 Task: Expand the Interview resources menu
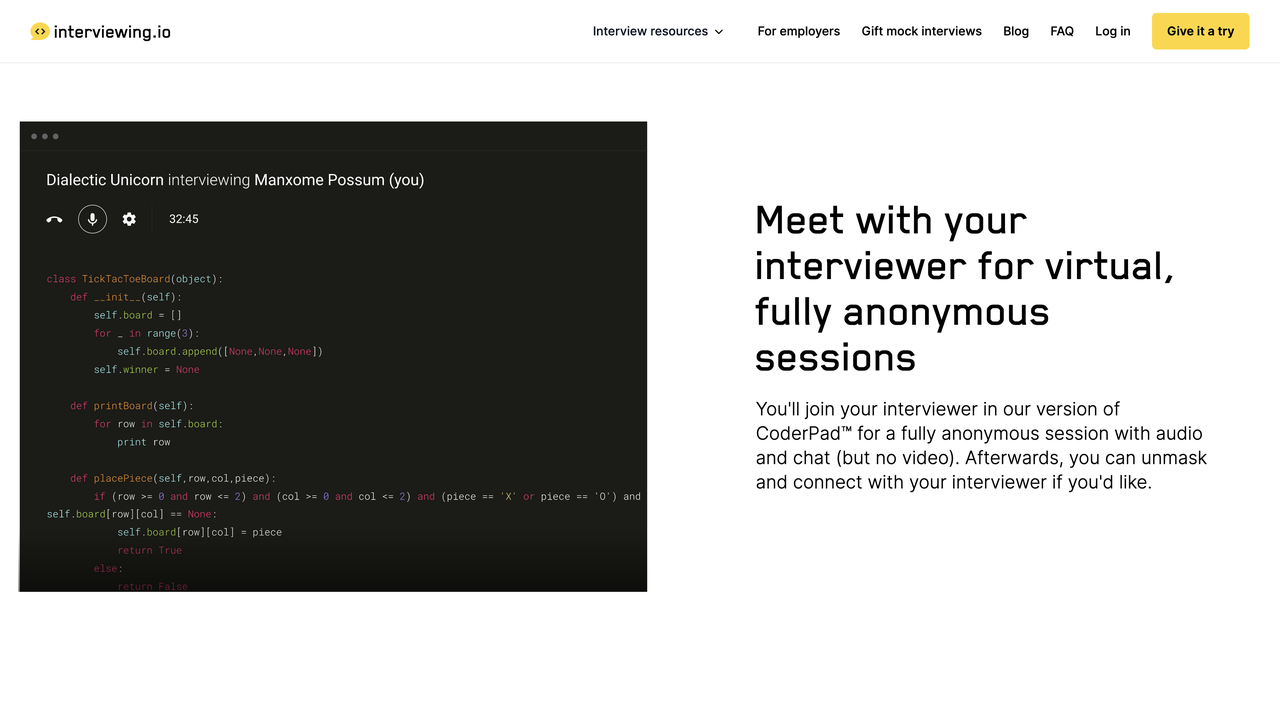coord(650,31)
